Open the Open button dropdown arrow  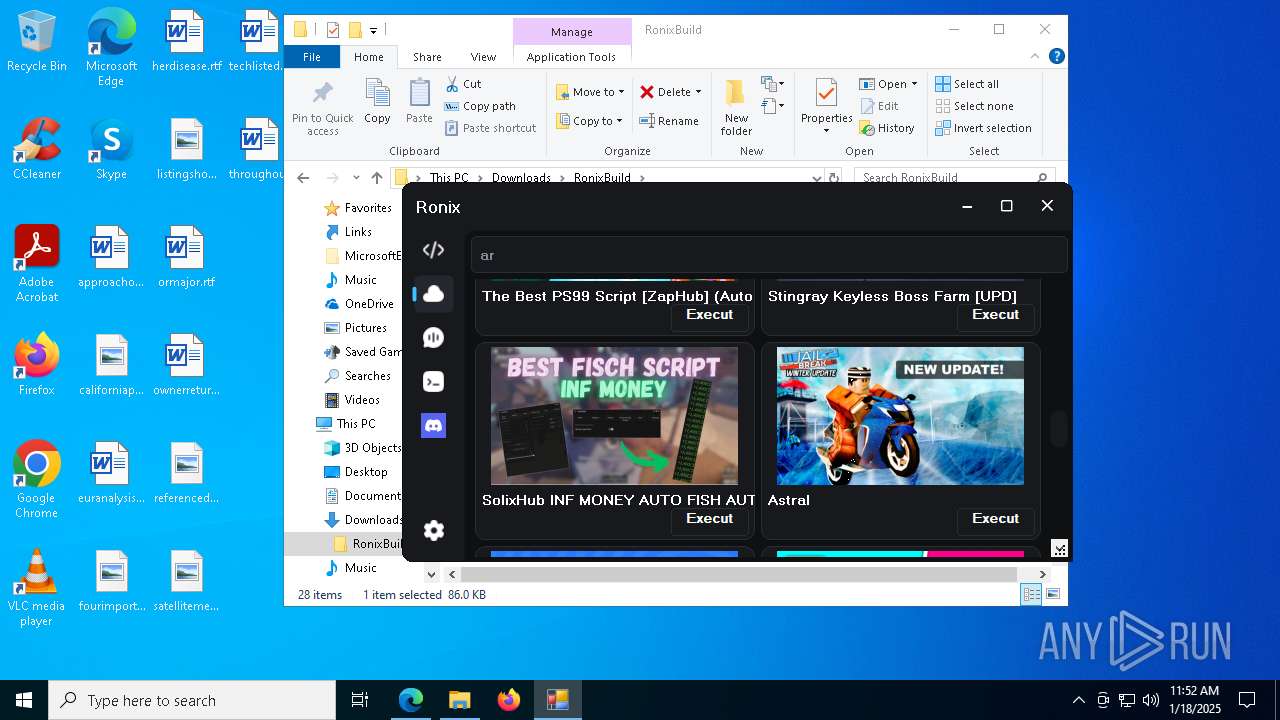[x=914, y=84]
